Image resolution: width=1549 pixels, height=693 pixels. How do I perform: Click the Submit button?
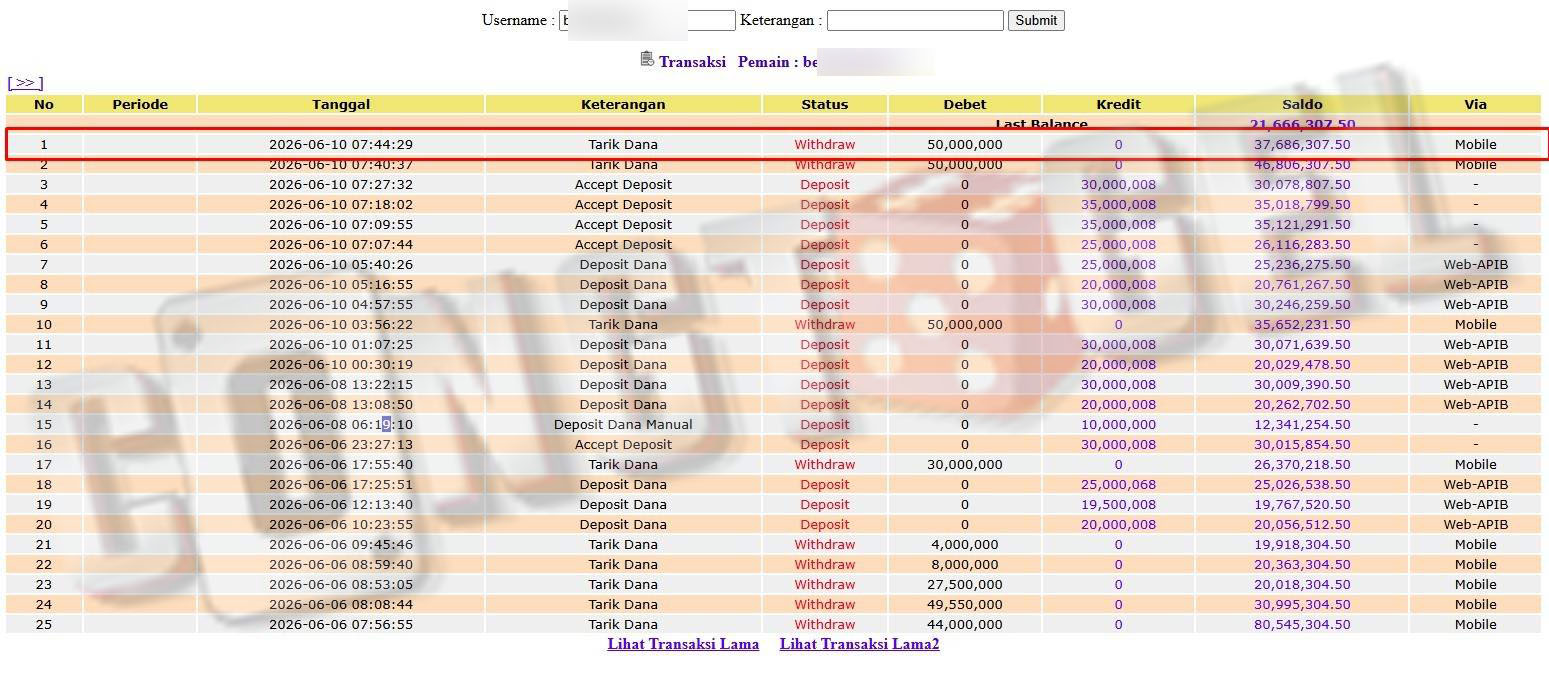click(x=1036, y=20)
